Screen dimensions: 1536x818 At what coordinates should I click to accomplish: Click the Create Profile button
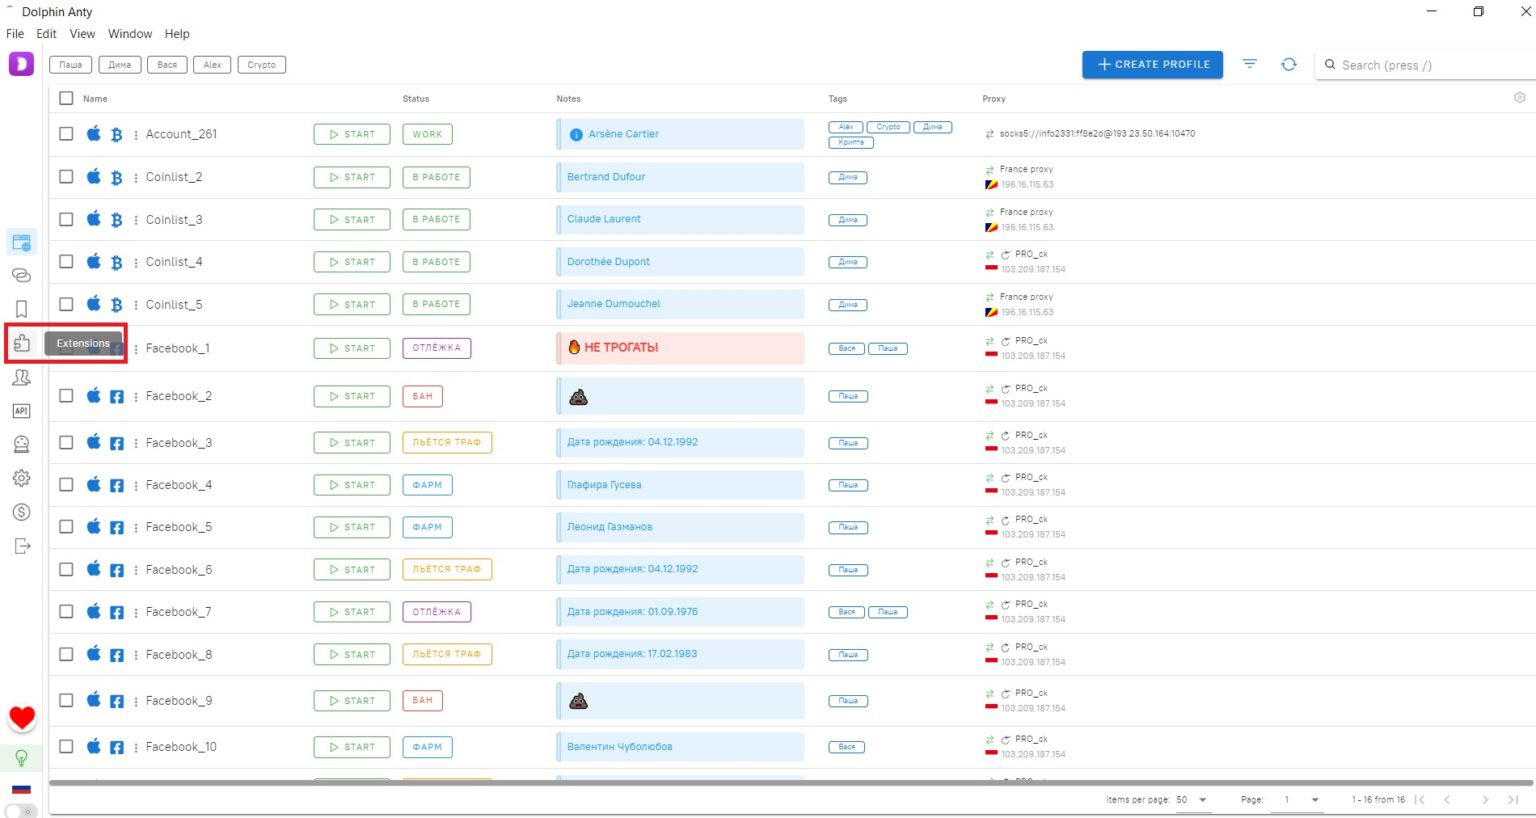click(x=1152, y=64)
